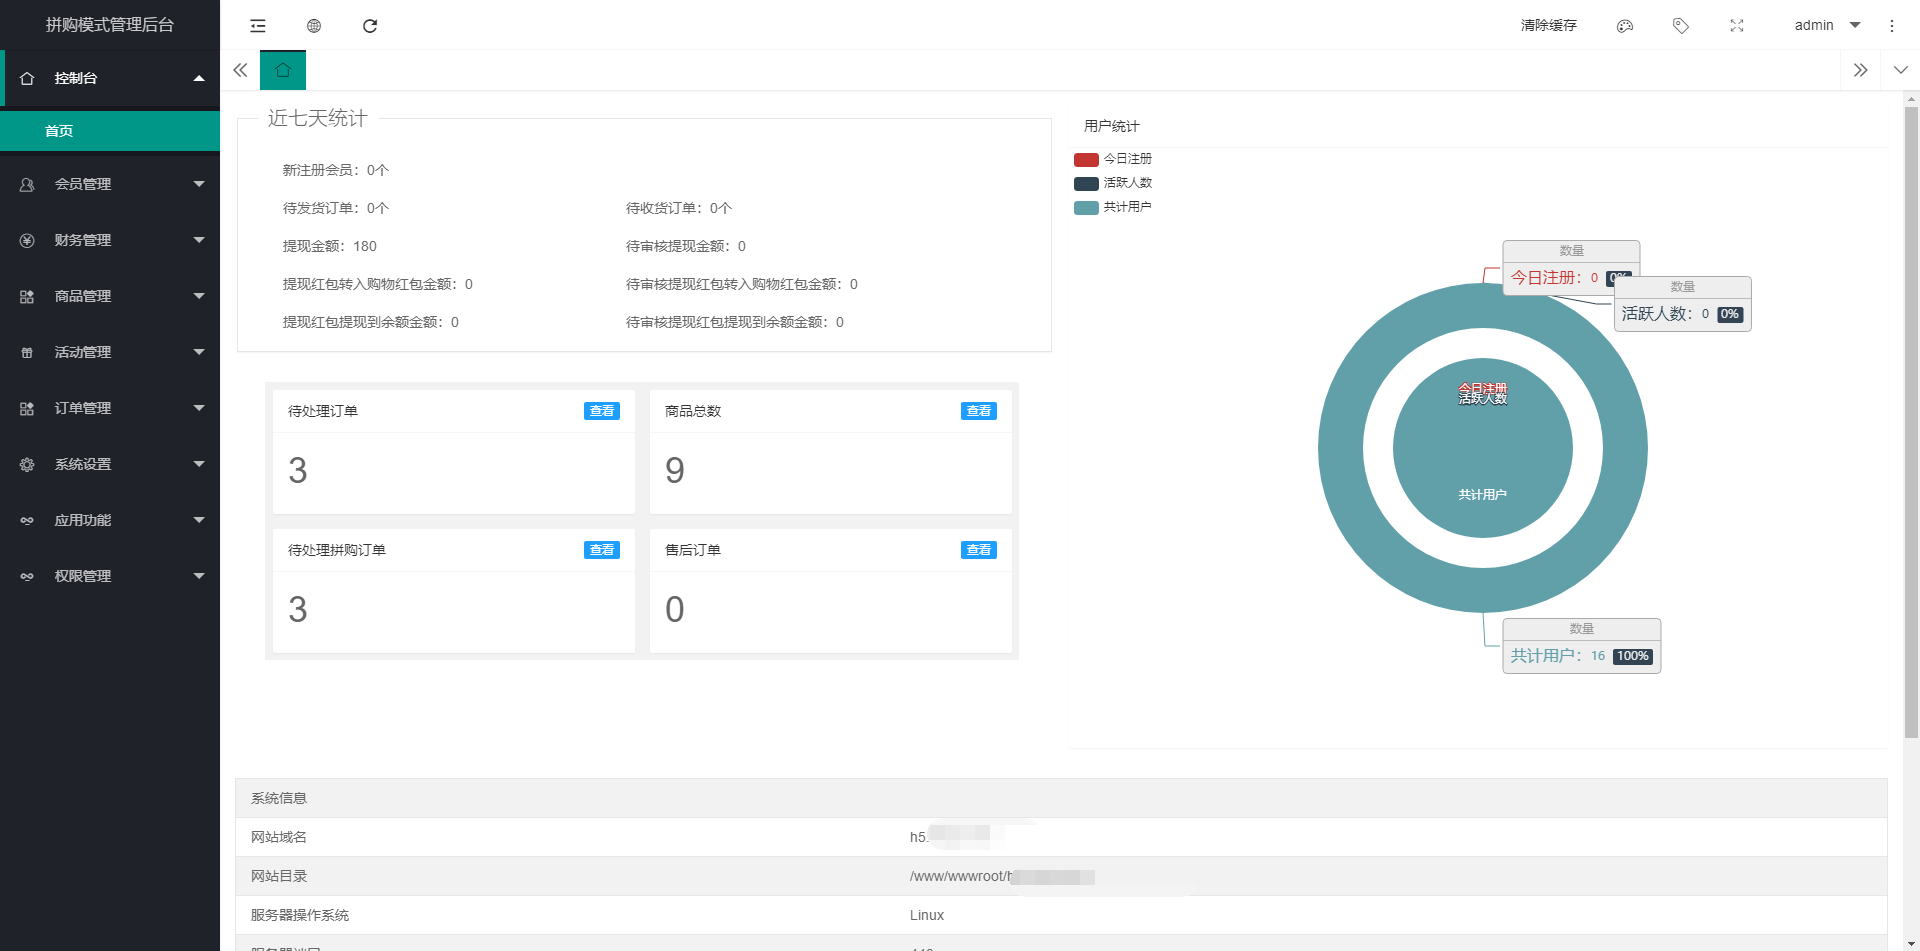Viewport: 1920px width, 951px height.
Task: Collapse the sidebar with the menu fold icon
Action: (x=258, y=26)
